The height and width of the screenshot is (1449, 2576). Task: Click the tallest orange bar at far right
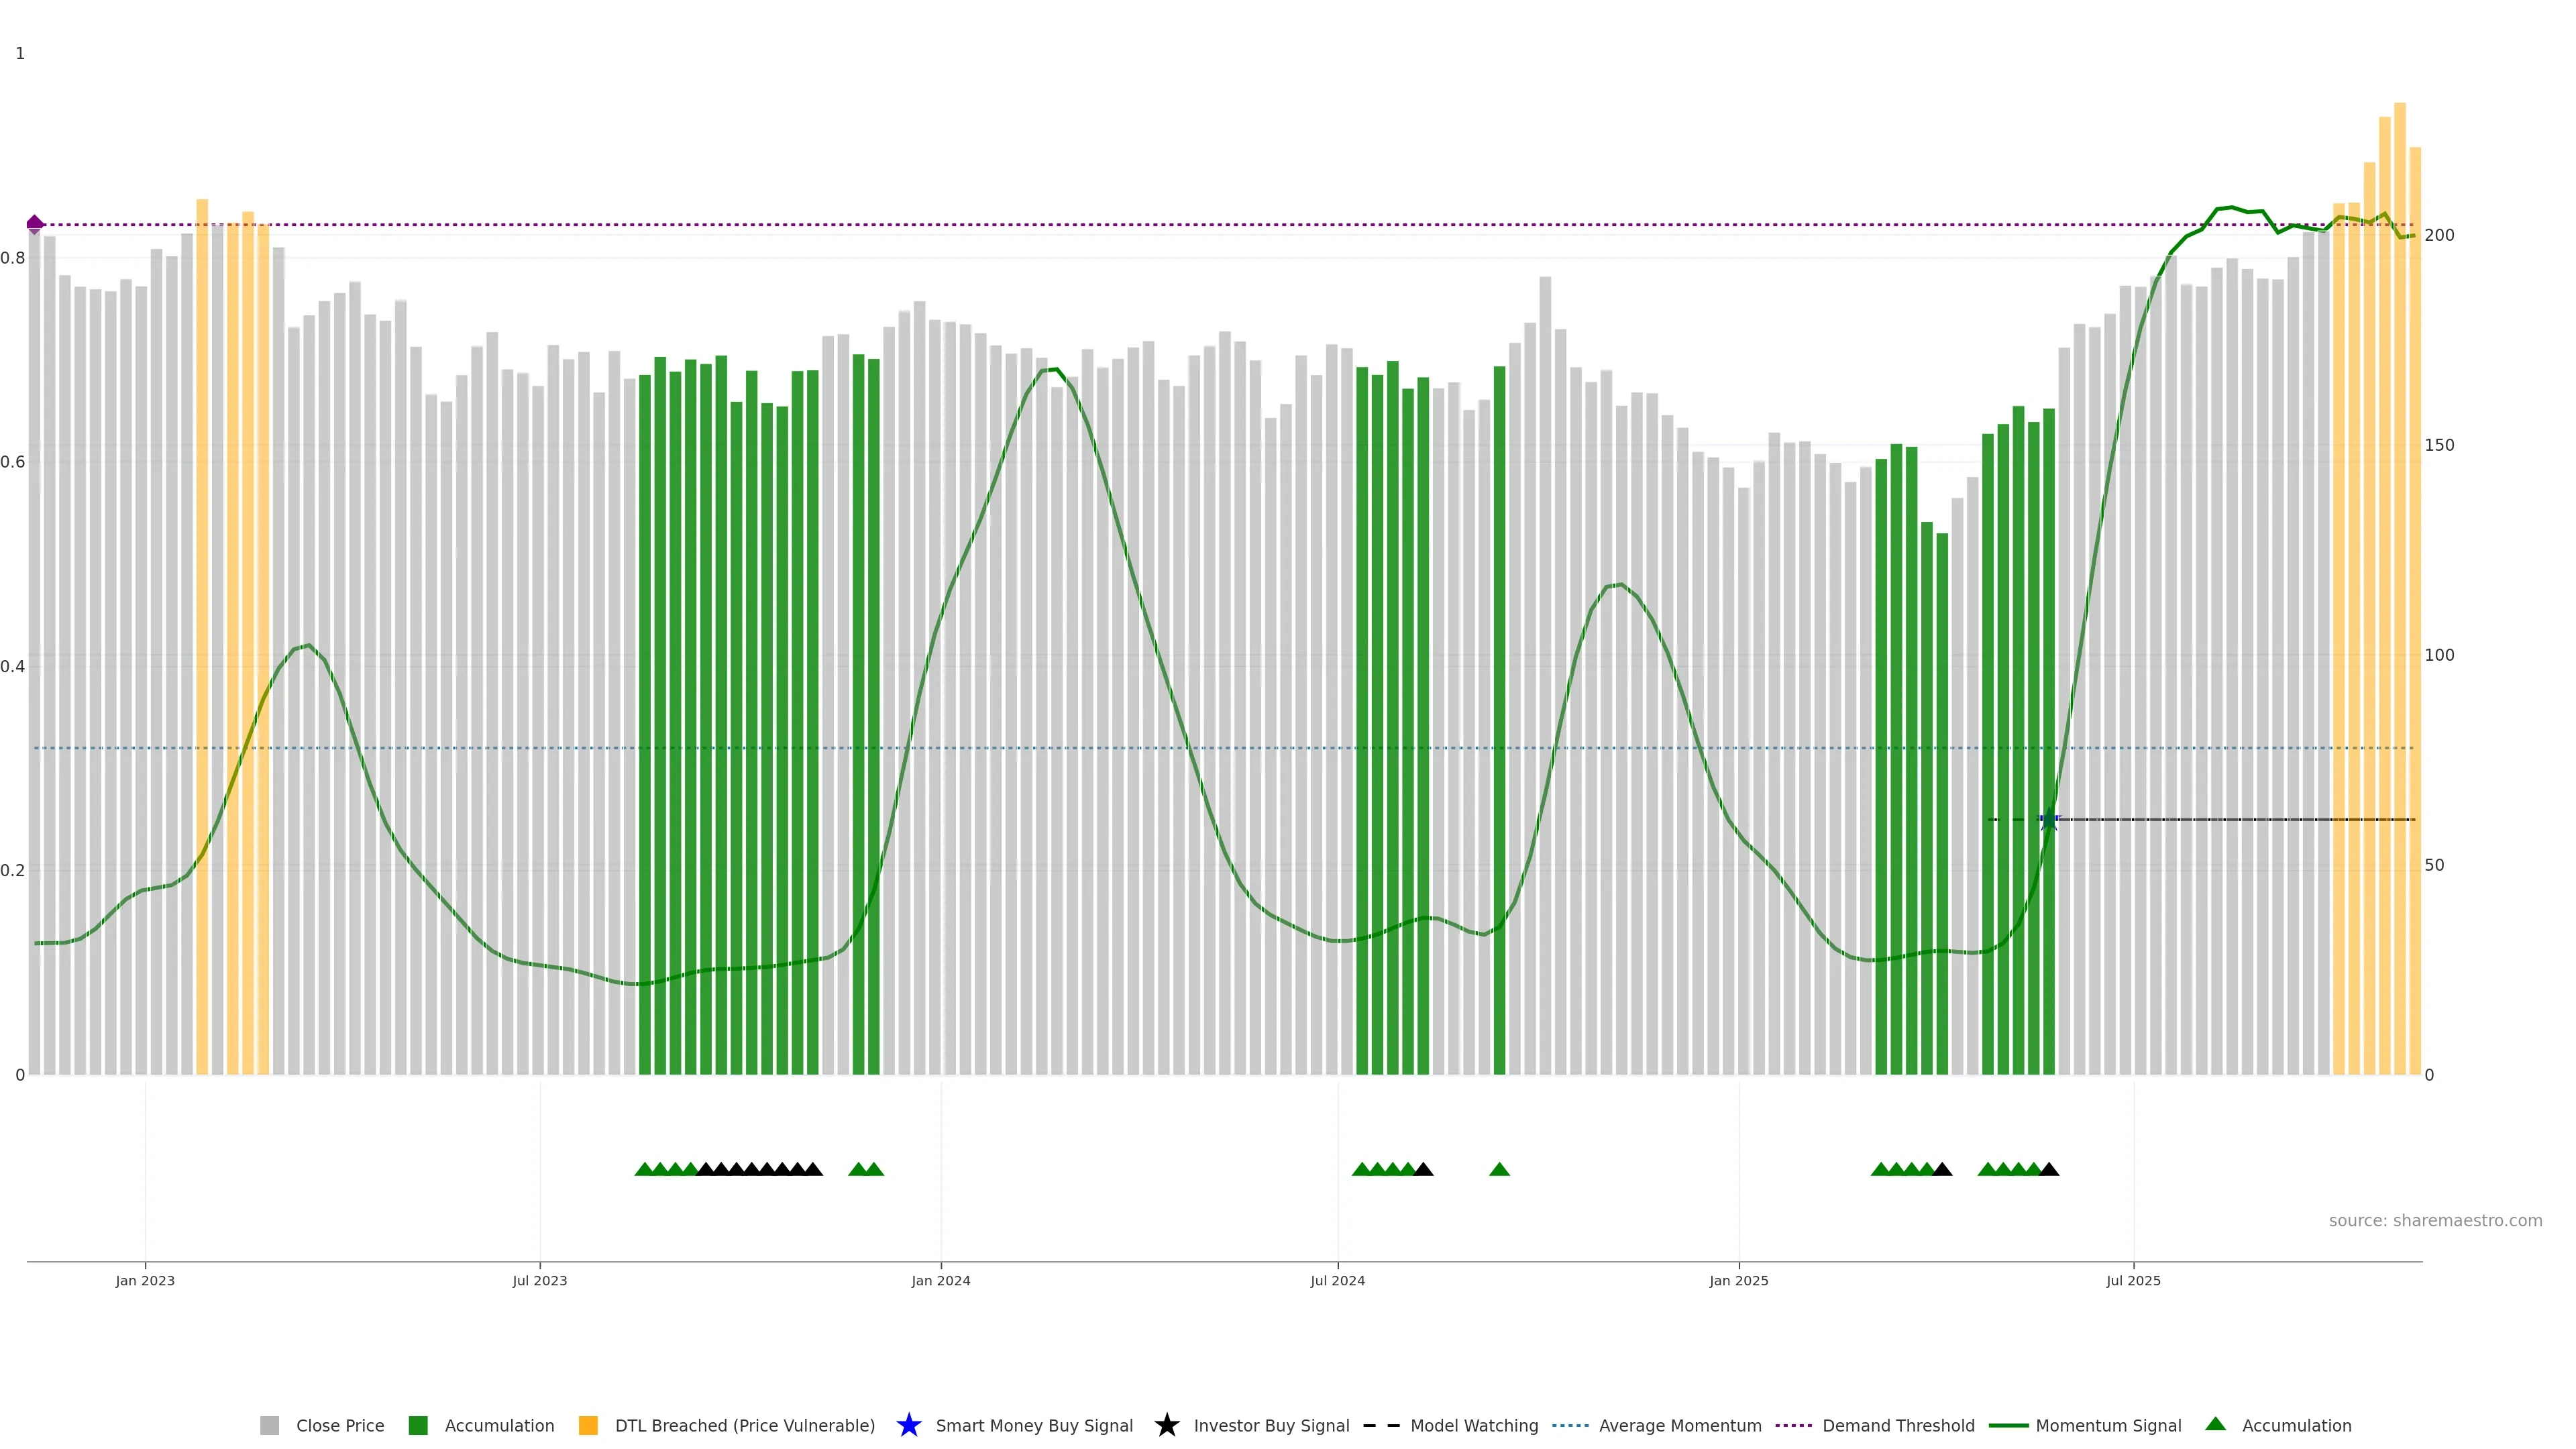coord(2399,500)
